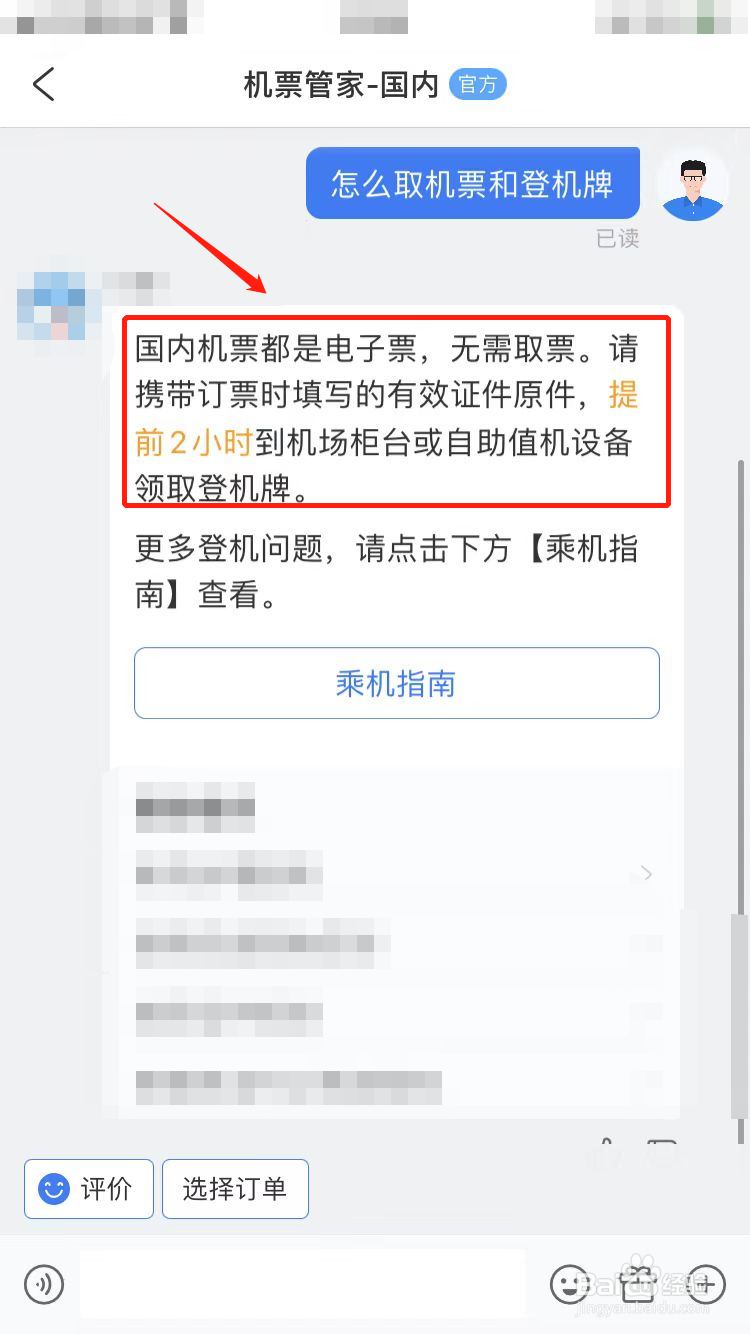Open the gift box icon
Screen dimensions: 750x1334
point(637,1282)
